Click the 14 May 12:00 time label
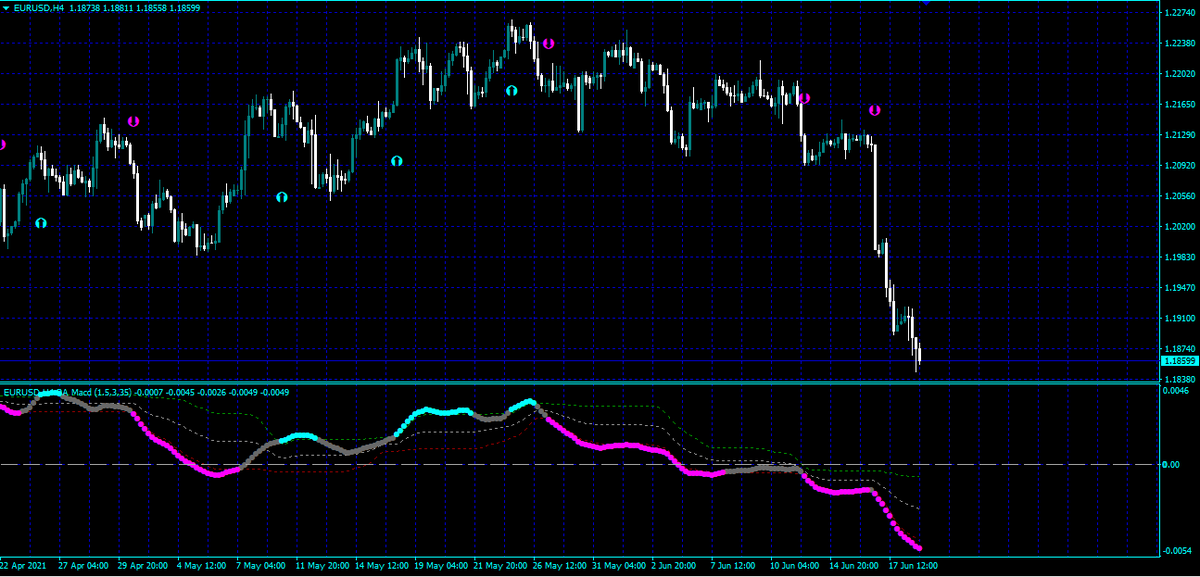Image resolution: width=1200 pixels, height=577 pixels. pyautogui.click(x=381, y=566)
